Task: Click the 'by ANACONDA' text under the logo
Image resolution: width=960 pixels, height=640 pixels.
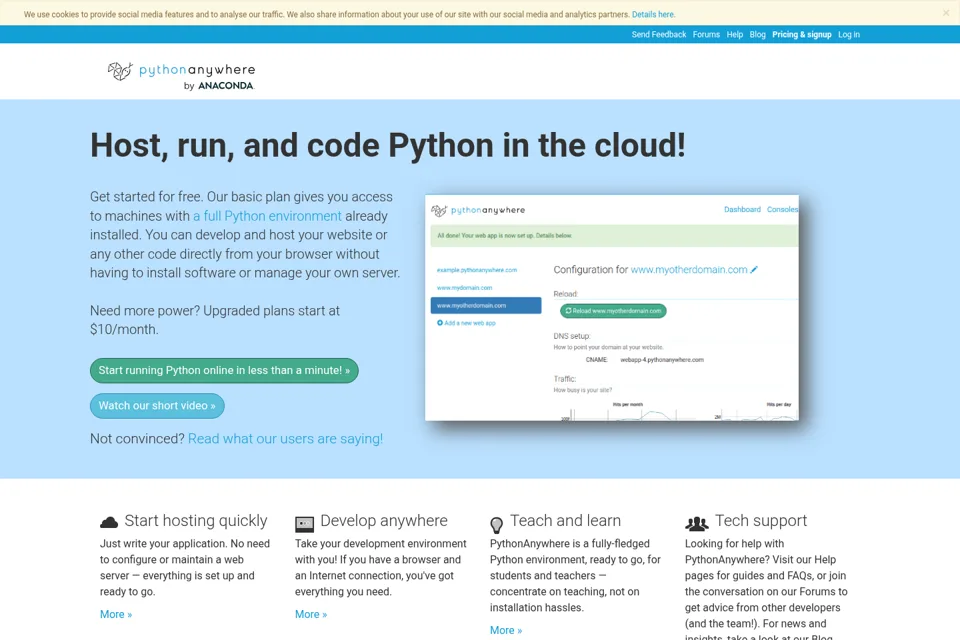Action: coord(219,86)
